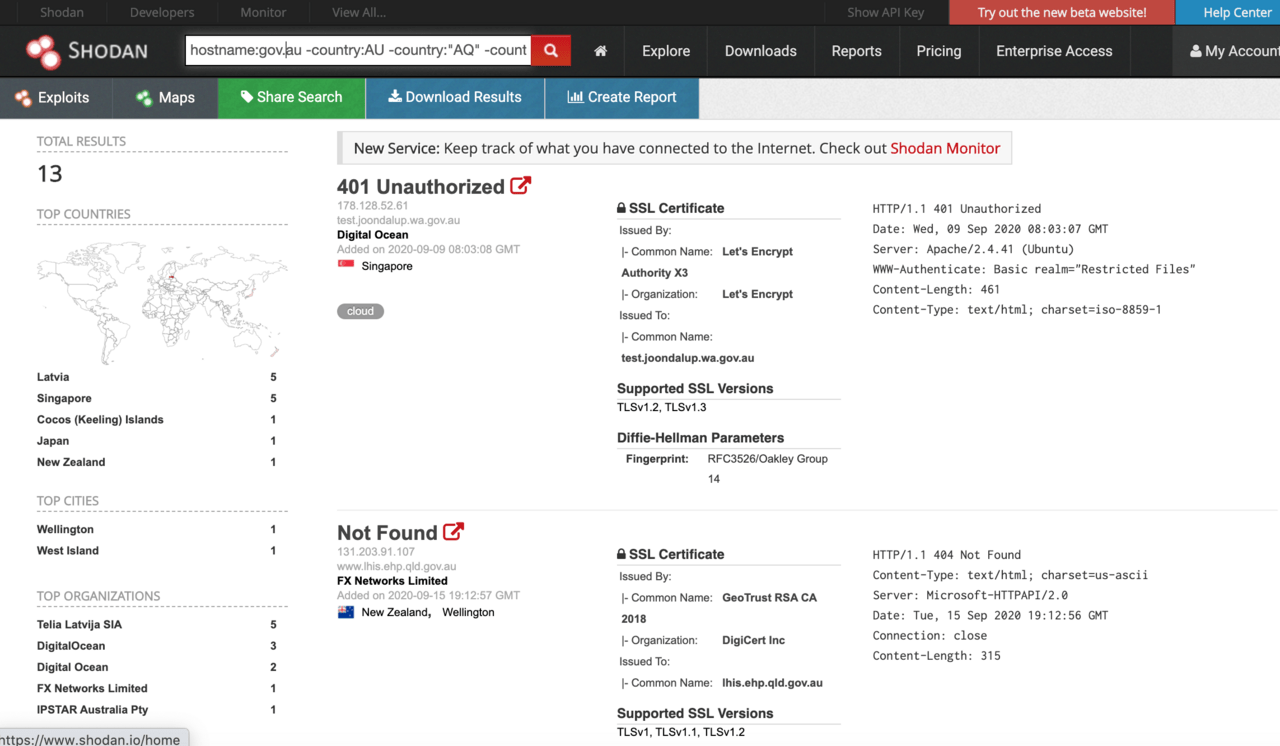This screenshot has height=746, width=1280.
Task: Filter by organization DigitalOcean with 3 results
Action: tap(71, 646)
